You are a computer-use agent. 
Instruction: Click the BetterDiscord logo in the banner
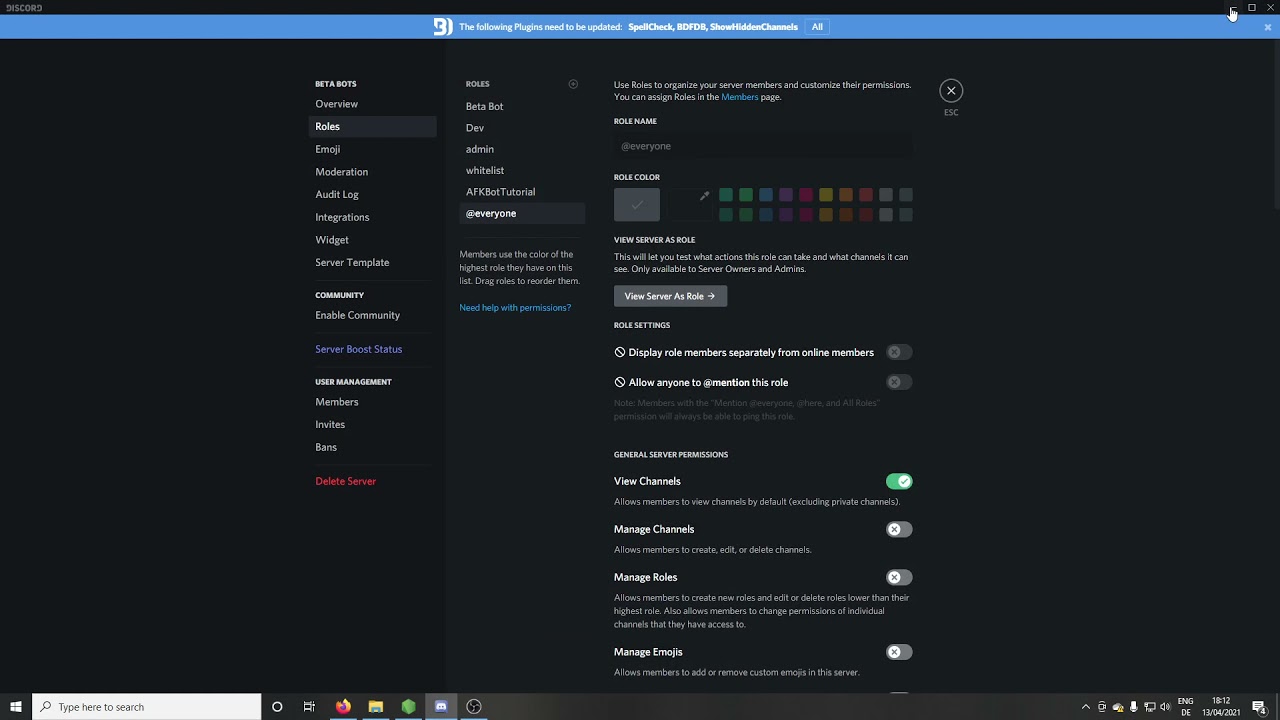pyautogui.click(x=442, y=27)
